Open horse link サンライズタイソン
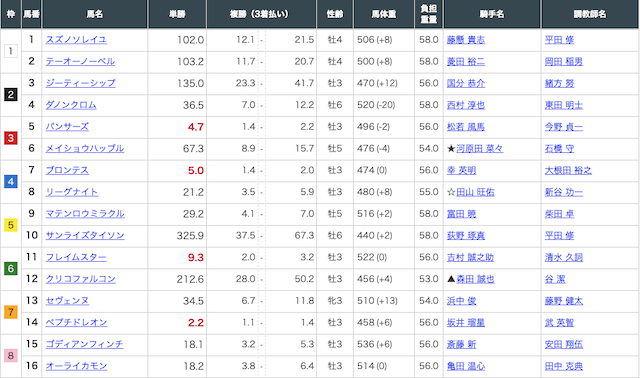The image size is (640, 378). (85, 235)
